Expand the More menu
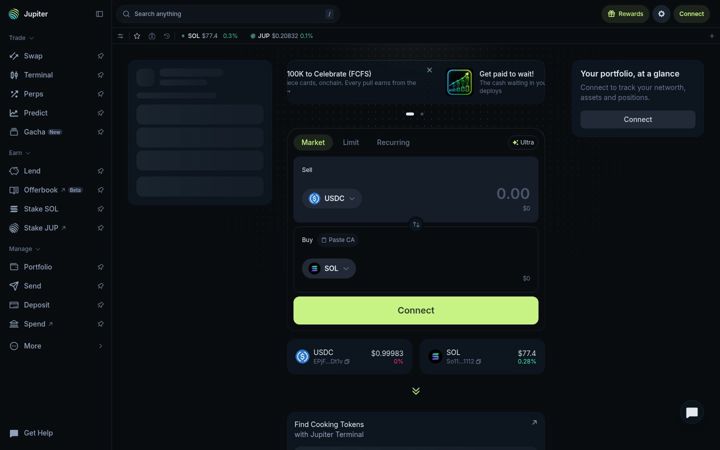Screen dimensions: 720x450 pos(56,346)
